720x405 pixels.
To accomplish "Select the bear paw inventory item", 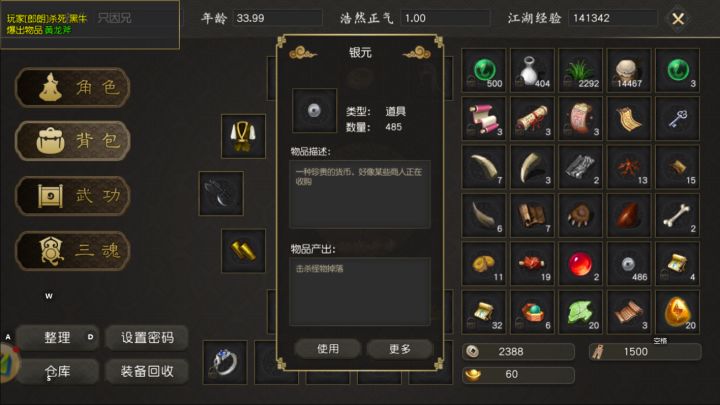I will point(580,215).
